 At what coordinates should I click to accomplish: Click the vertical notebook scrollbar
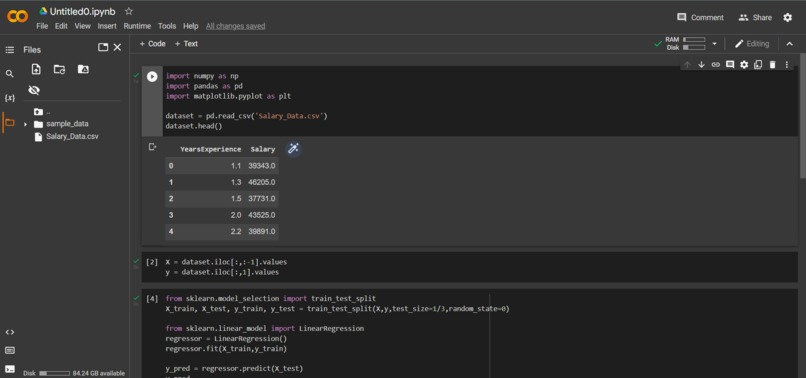[802, 115]
